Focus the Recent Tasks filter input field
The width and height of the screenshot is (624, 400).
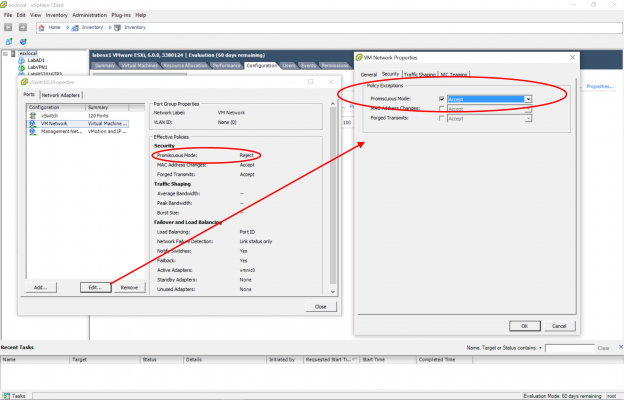[570, 348]
